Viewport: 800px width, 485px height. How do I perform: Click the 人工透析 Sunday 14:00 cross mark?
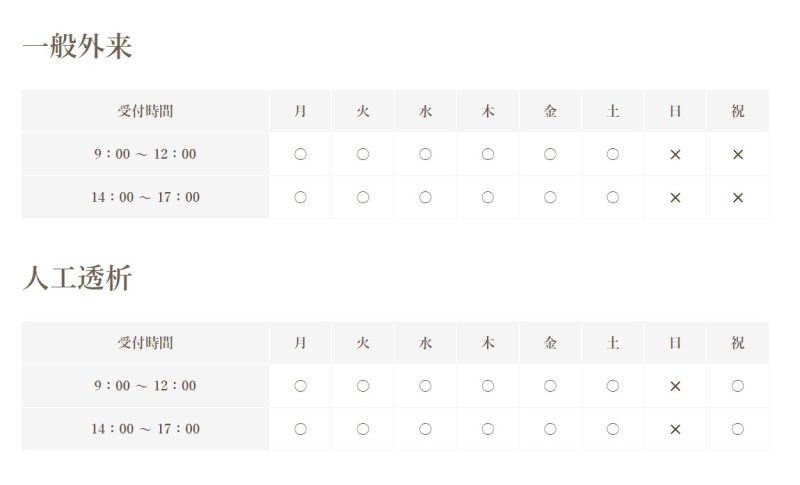click(675, 429)
